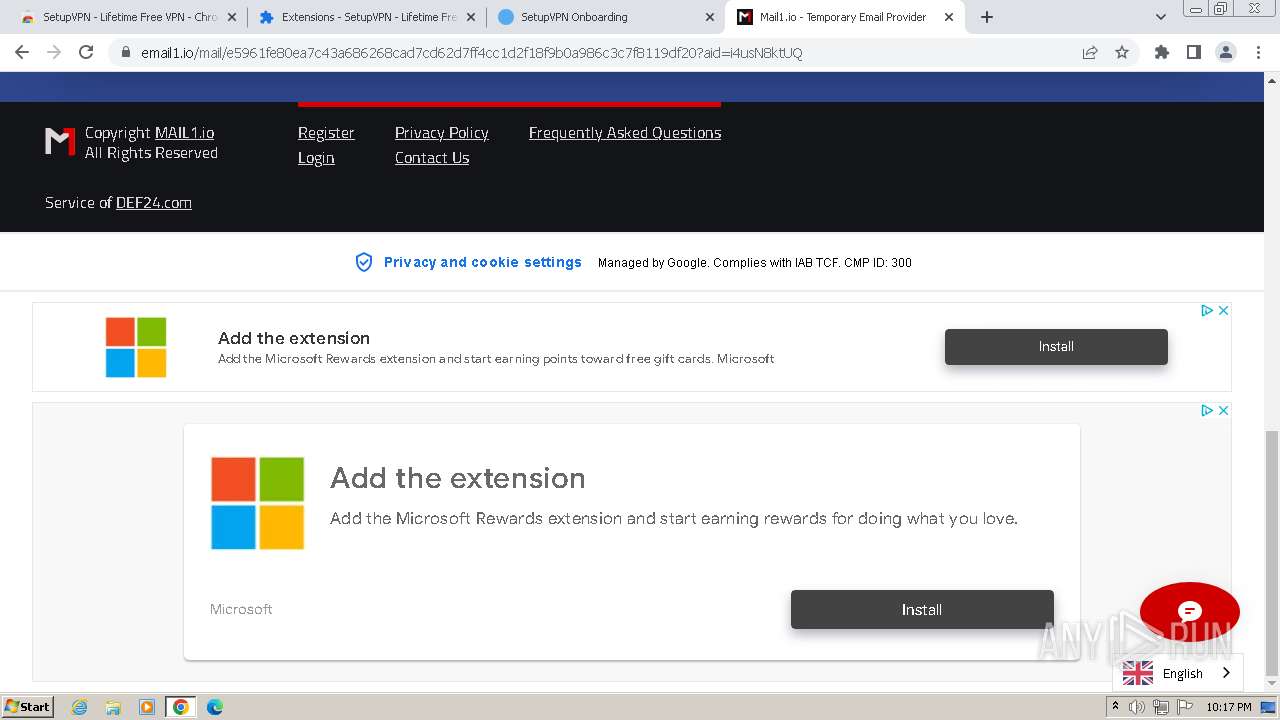
Task: Click the address bar URL
Action: point(471,53)
